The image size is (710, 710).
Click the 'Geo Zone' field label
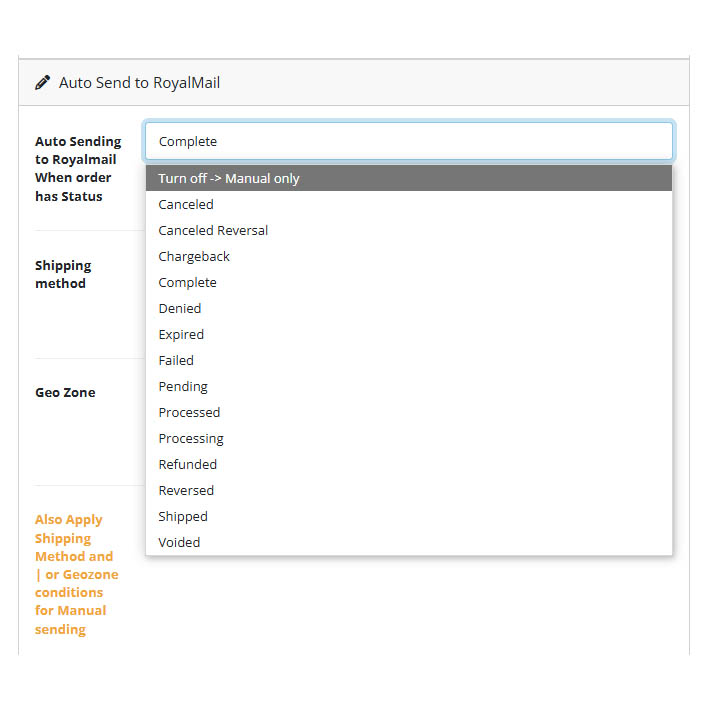coord(65,393)
